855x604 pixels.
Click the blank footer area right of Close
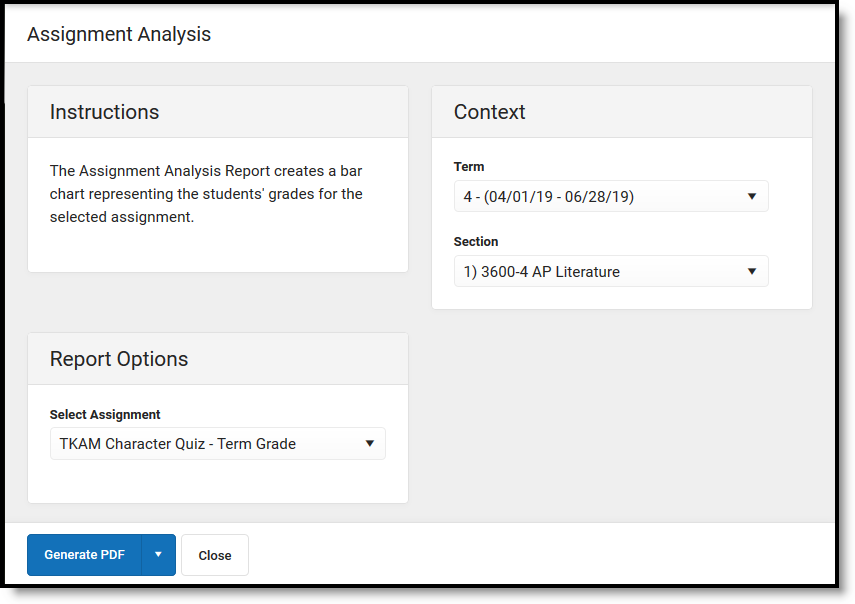coord(540,555)
